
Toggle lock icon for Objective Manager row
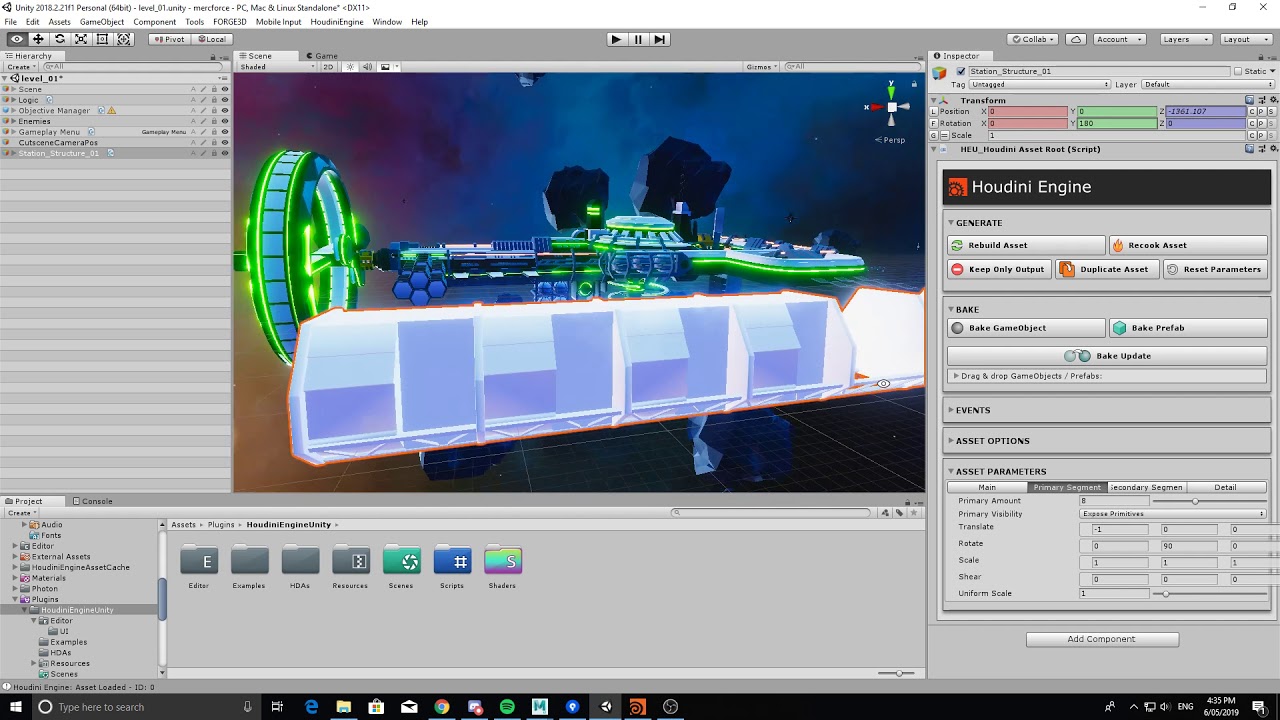(213, 110)
